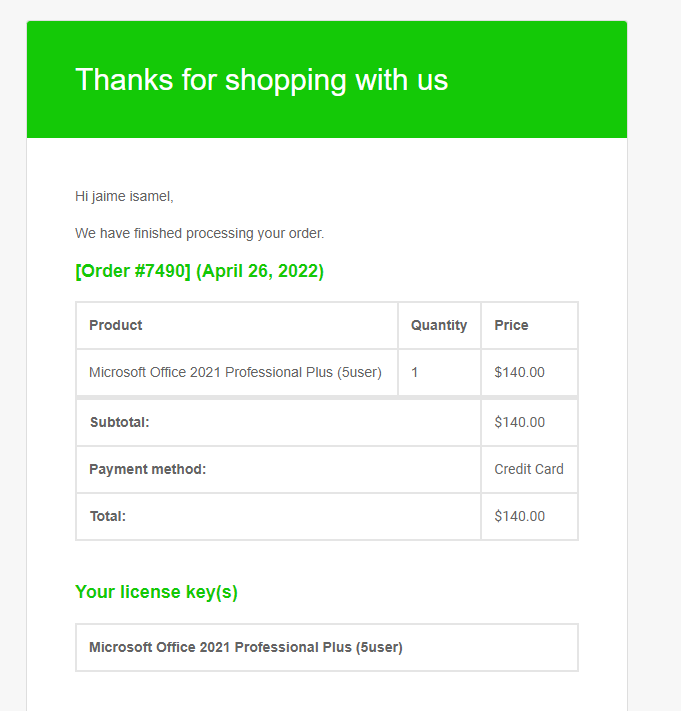Click the quantity value 1 cell
The width and height of the screenshot is (681, 711).
click(415, 372)
